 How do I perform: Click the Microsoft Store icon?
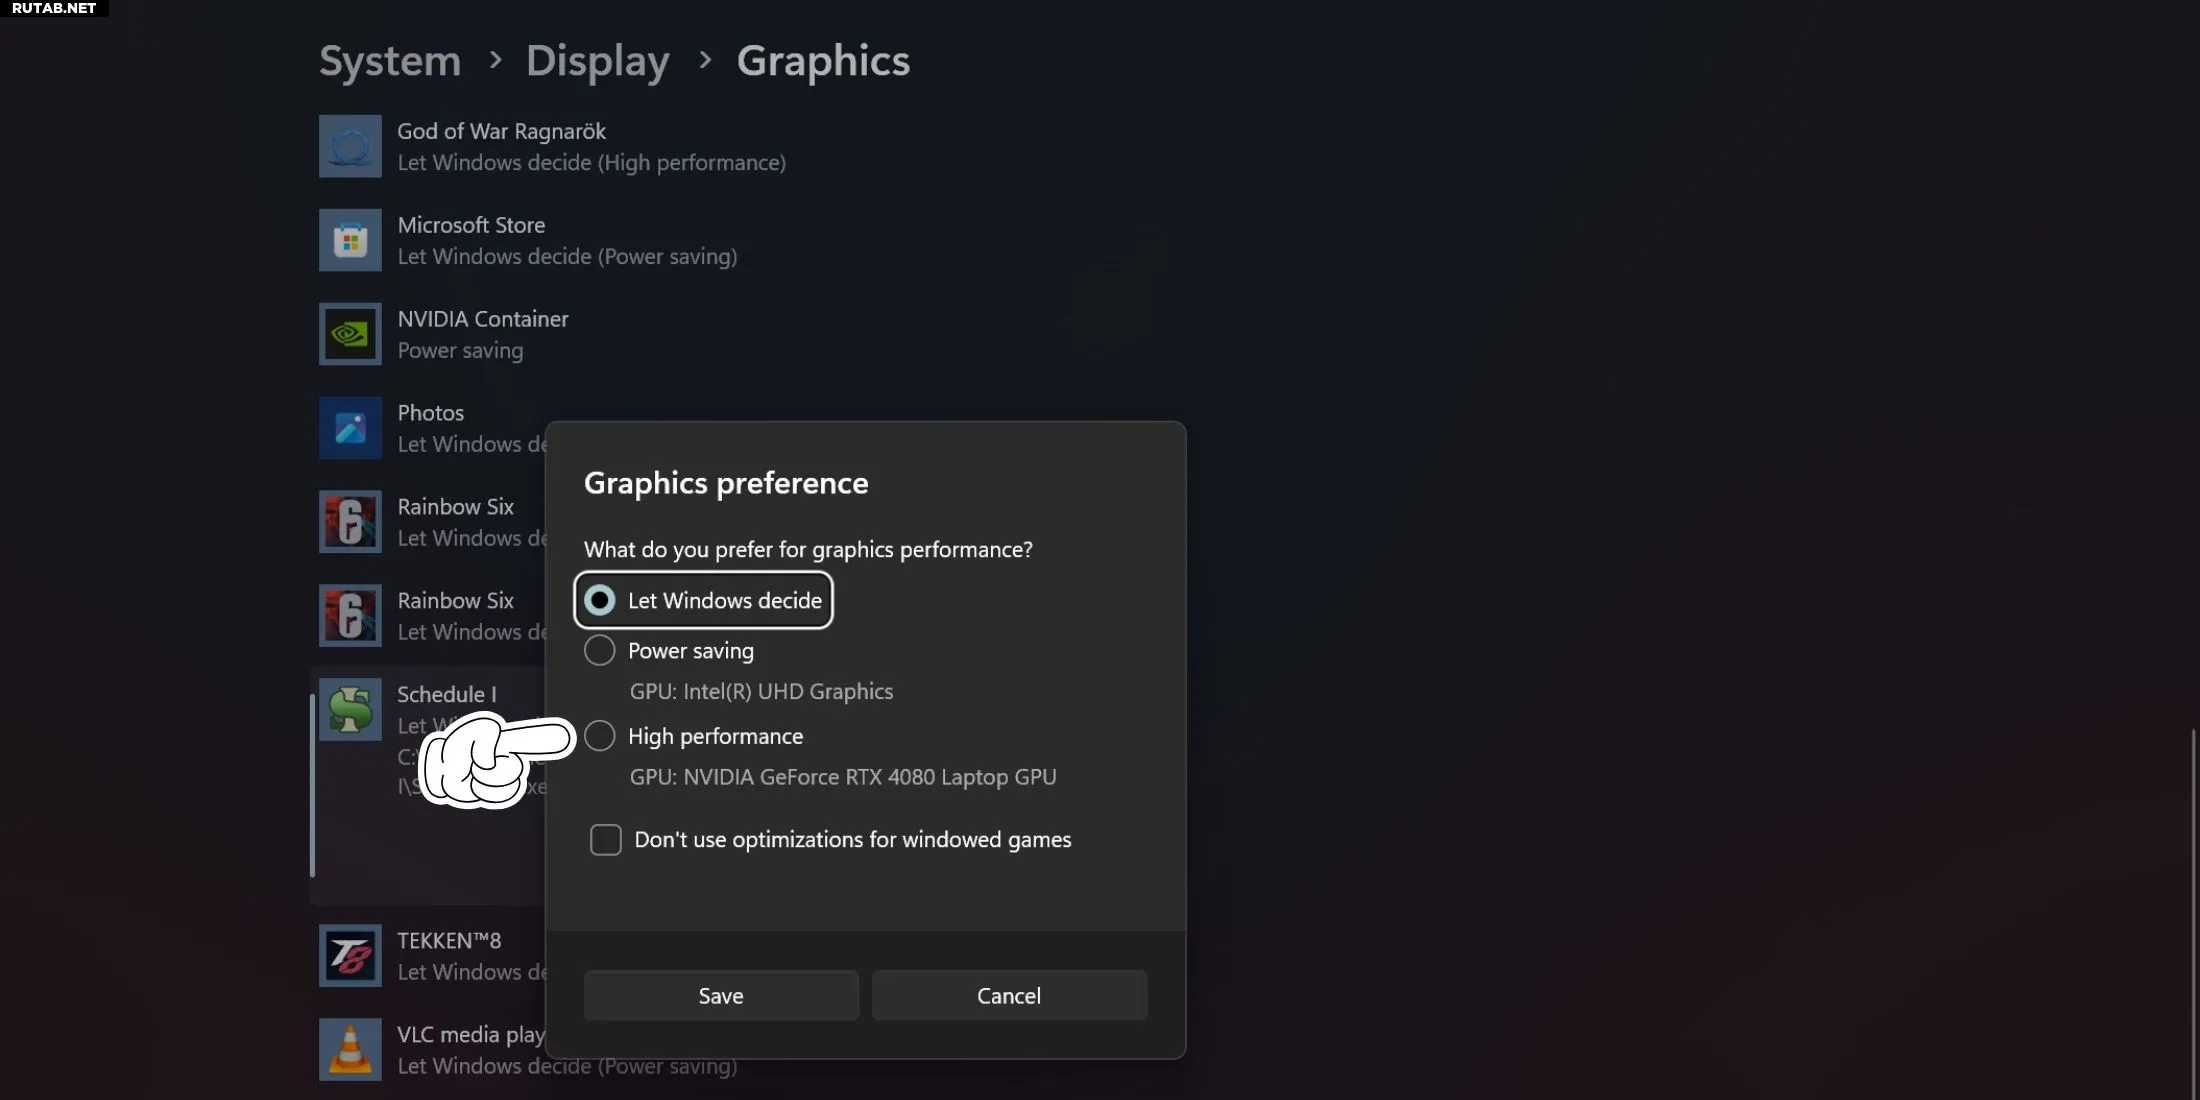(x=350, y=240)
